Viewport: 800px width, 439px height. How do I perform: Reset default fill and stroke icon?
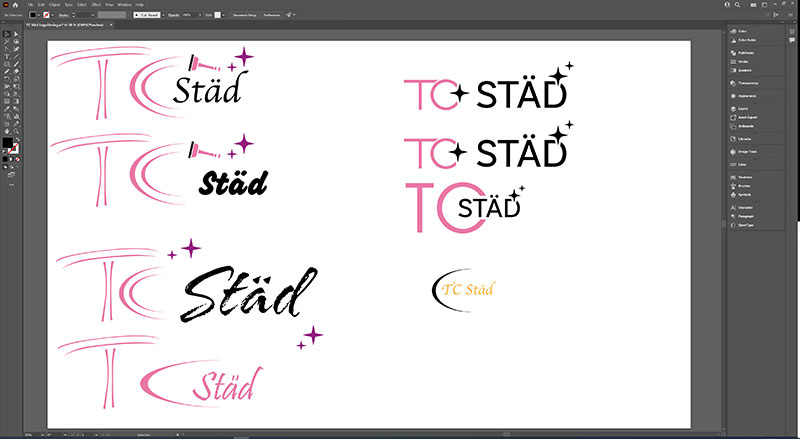4,152
